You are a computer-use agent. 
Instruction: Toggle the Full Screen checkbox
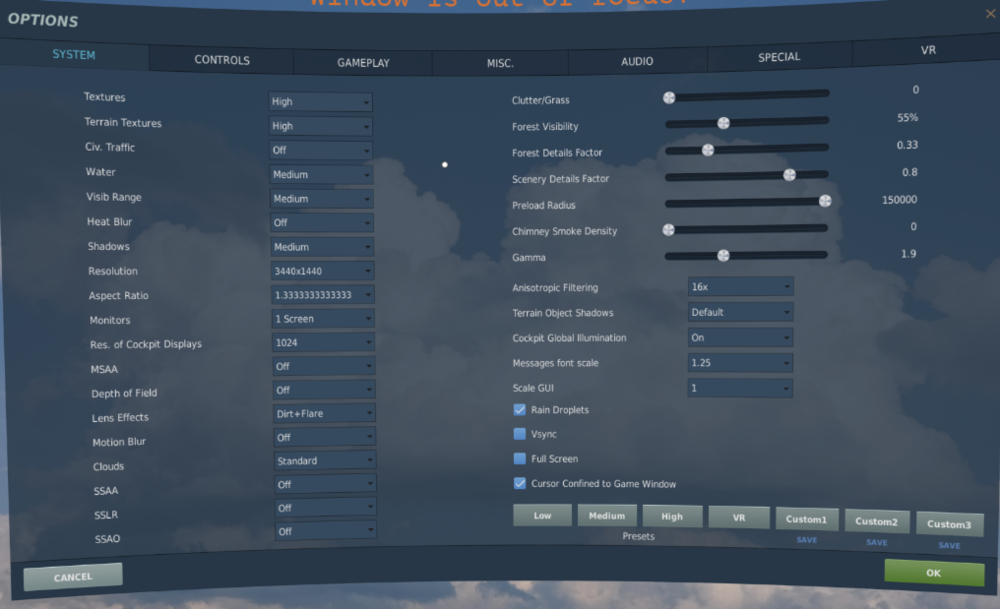coord(520,459)
